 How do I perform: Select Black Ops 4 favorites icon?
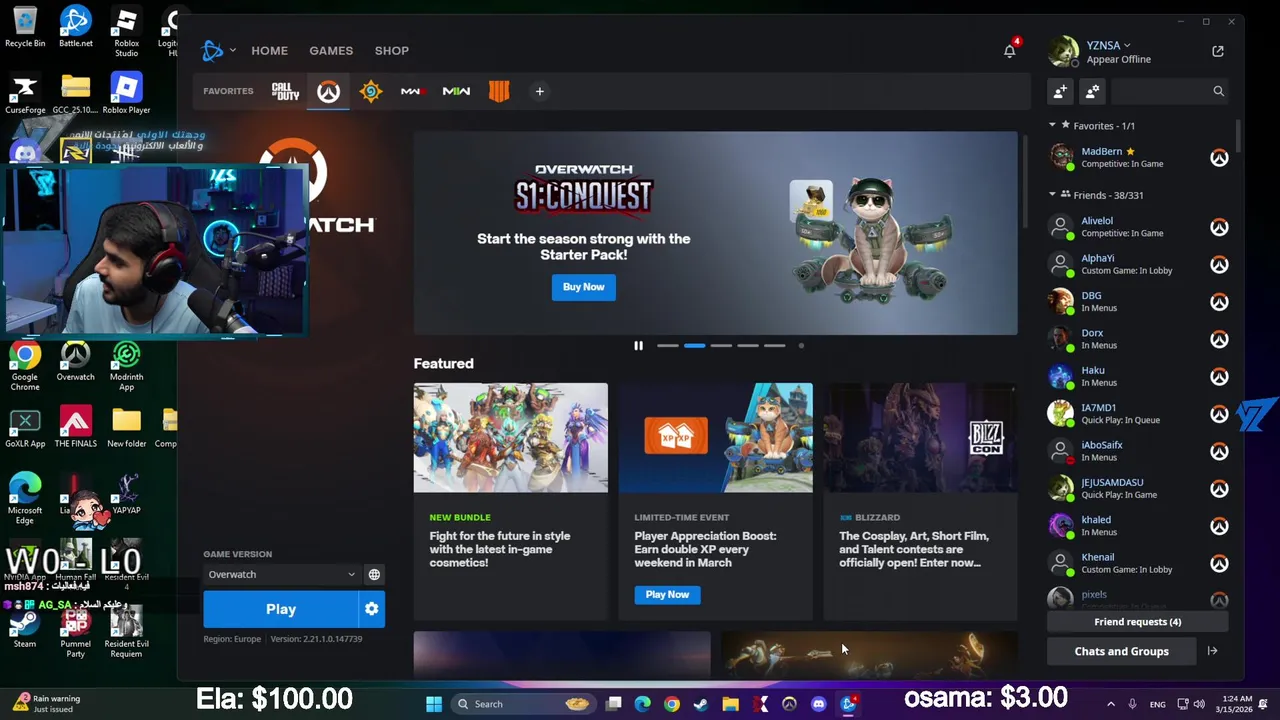tap(499, 91)
